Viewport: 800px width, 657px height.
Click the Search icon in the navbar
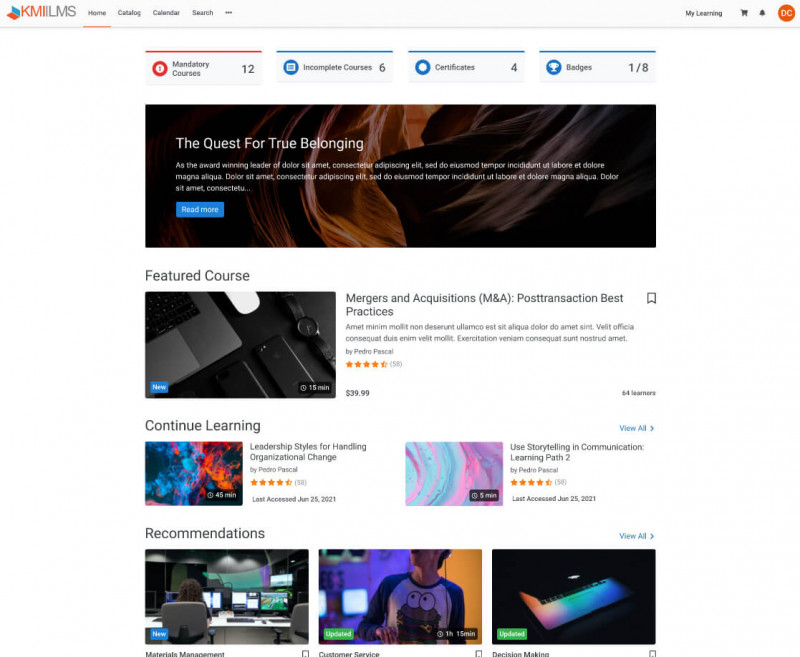[202, 13]
